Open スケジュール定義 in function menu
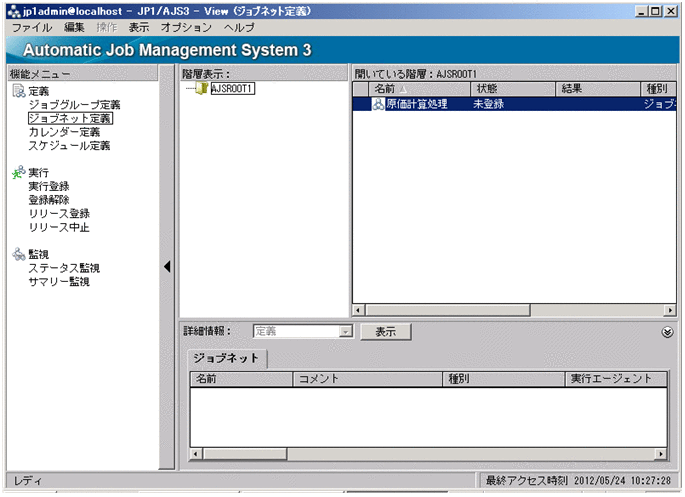 [x=69, y=145]
